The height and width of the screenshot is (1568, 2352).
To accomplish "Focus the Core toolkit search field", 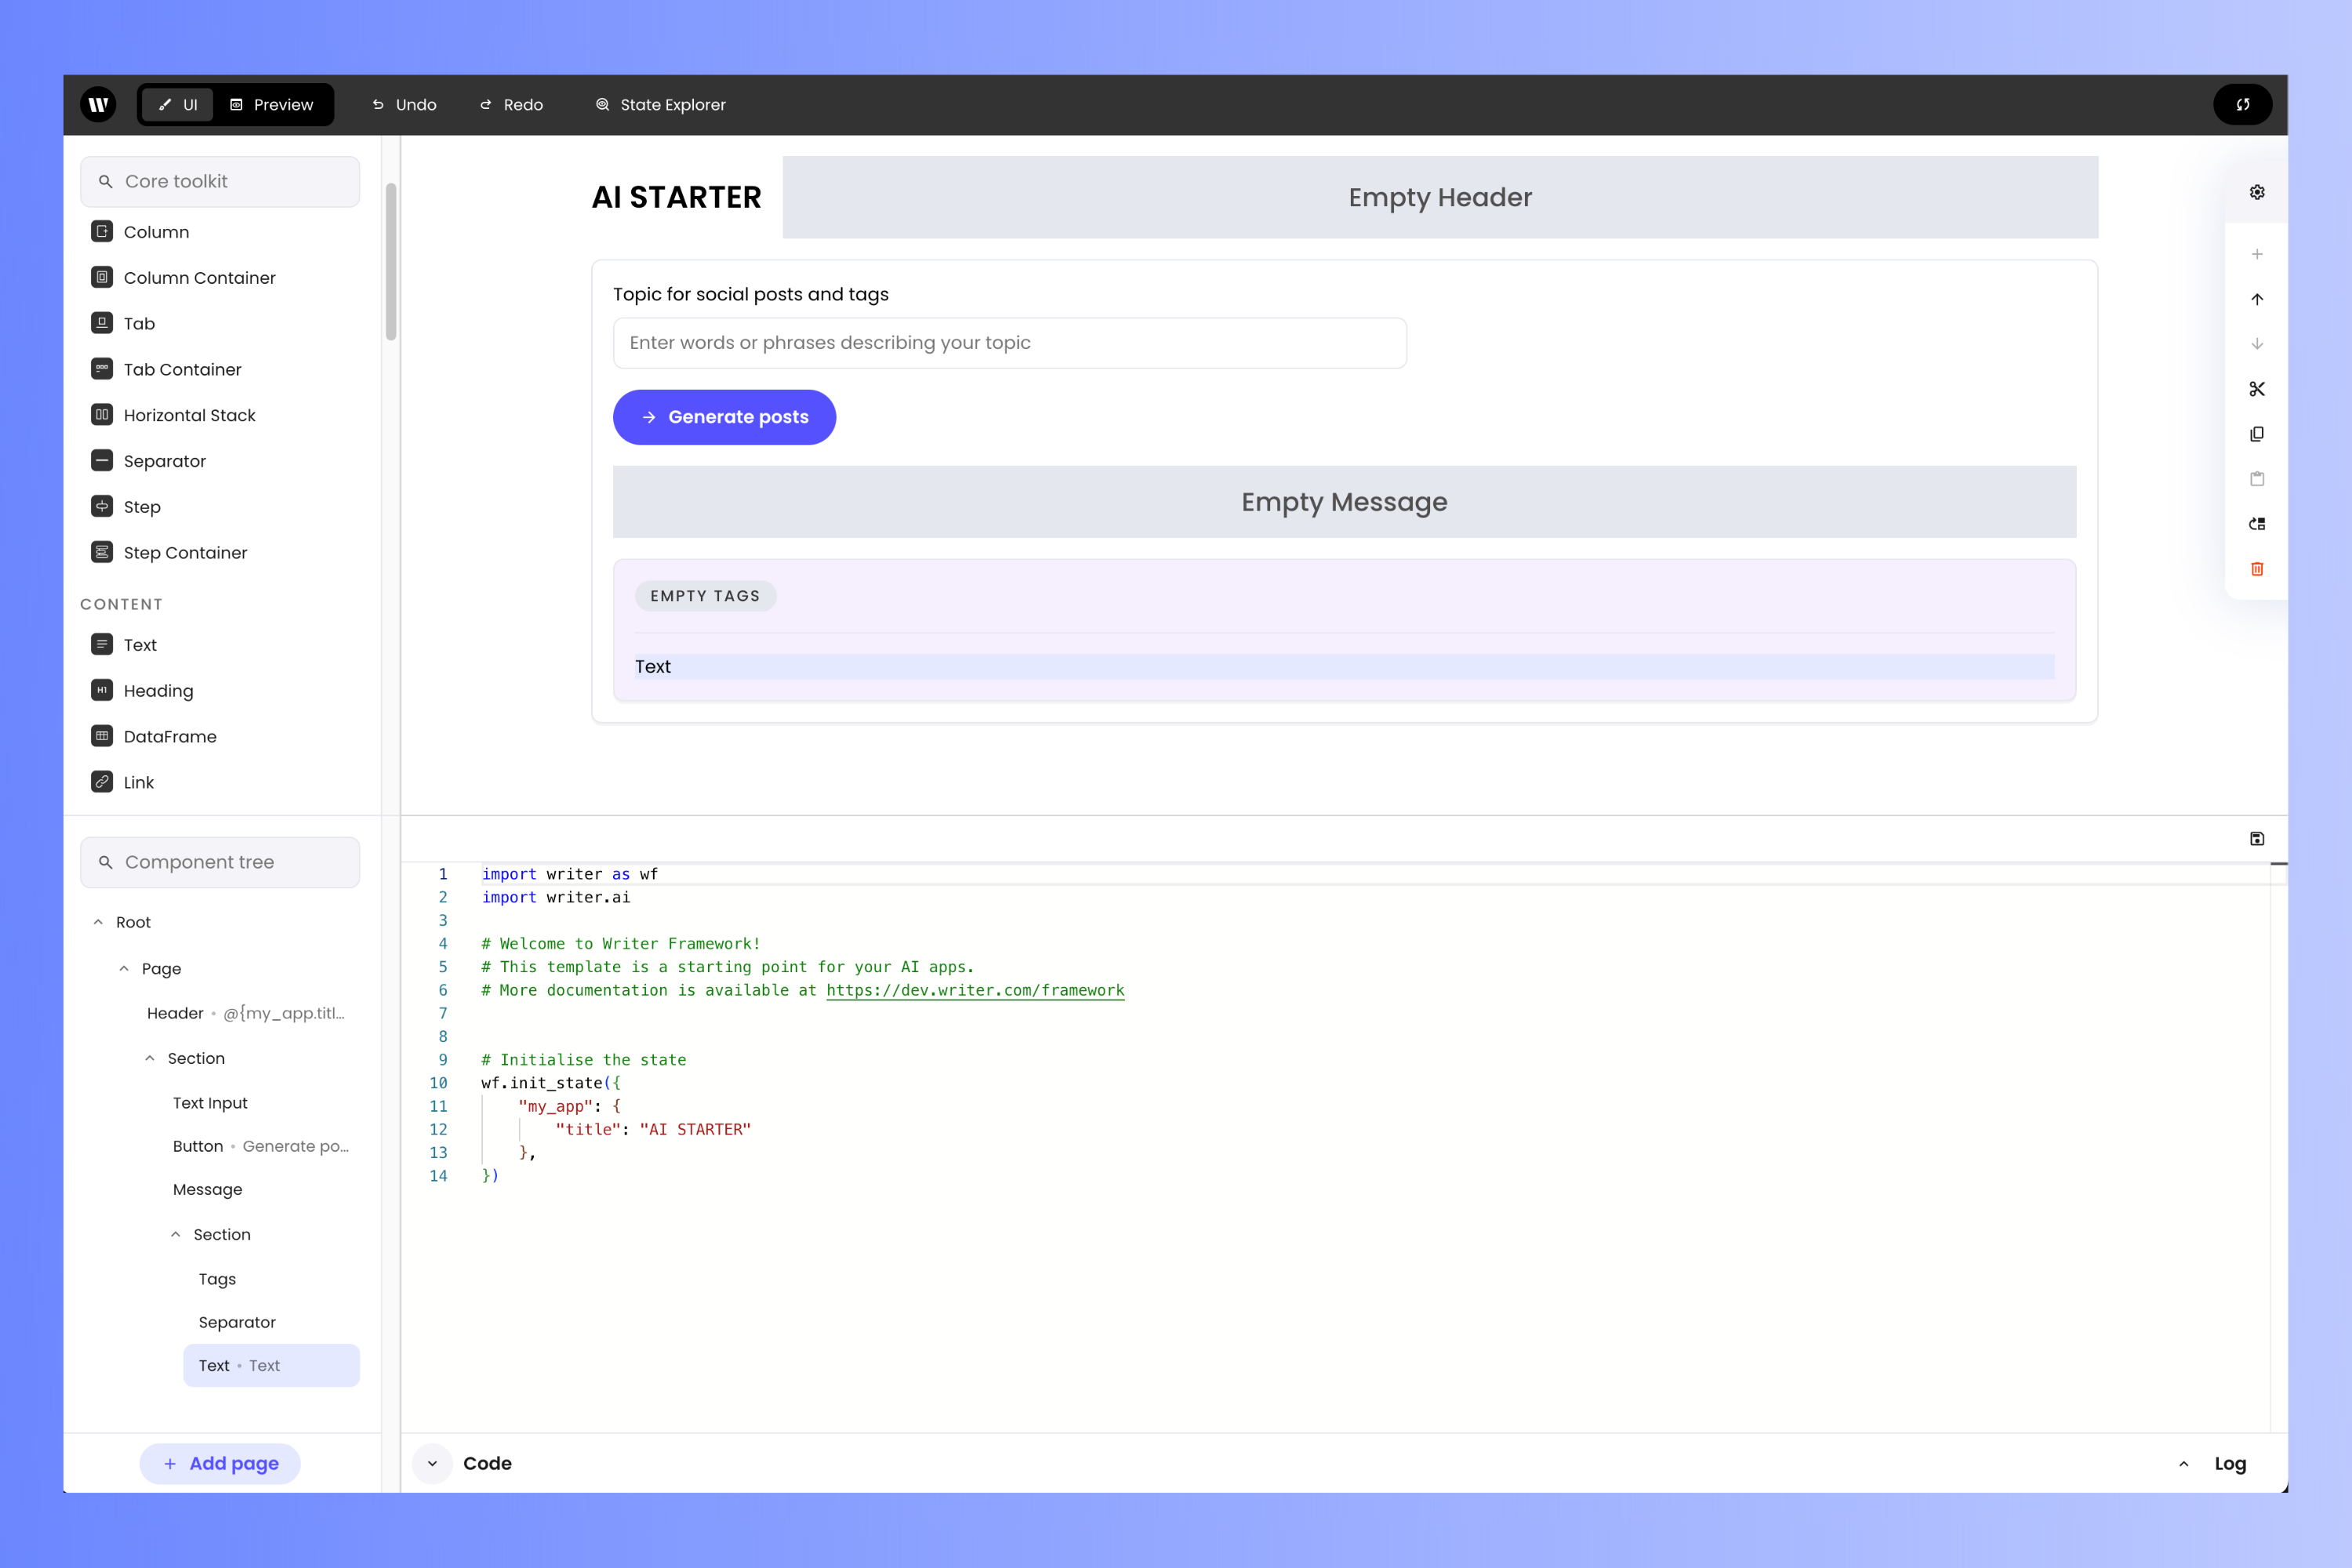I will tap(220, 181).
